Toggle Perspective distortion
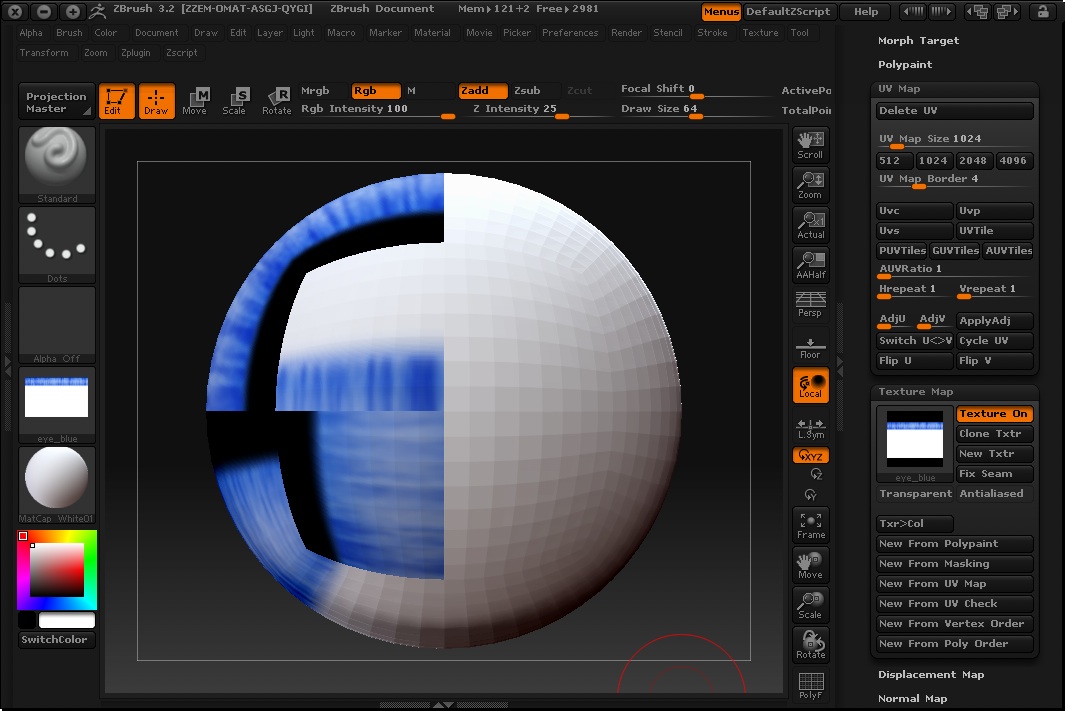 tap(810, 304)
